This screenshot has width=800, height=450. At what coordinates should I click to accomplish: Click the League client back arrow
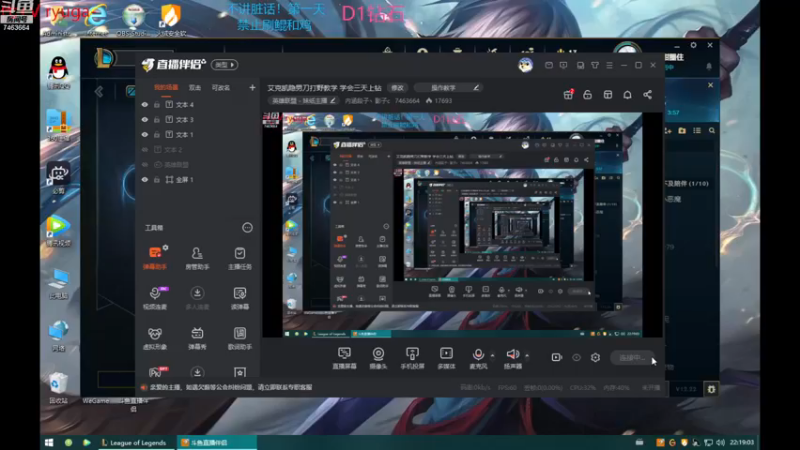tap(99, 91)
